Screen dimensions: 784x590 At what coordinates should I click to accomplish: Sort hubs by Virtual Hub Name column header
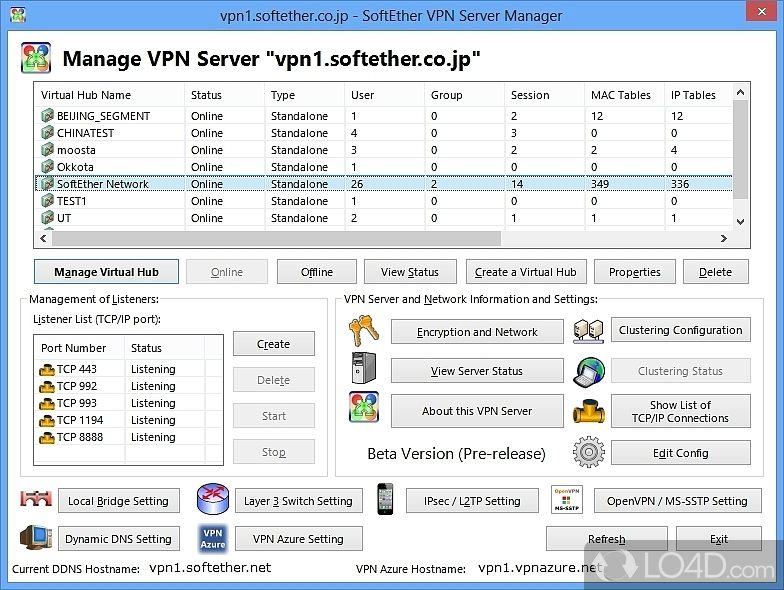click(86, 95)
